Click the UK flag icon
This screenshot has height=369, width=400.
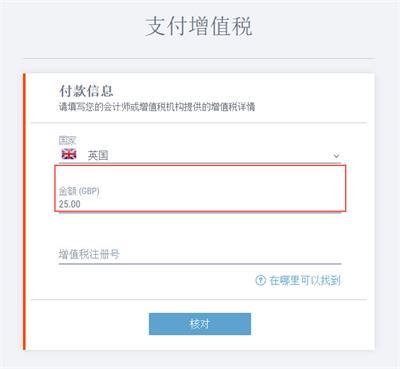point(69,154)
